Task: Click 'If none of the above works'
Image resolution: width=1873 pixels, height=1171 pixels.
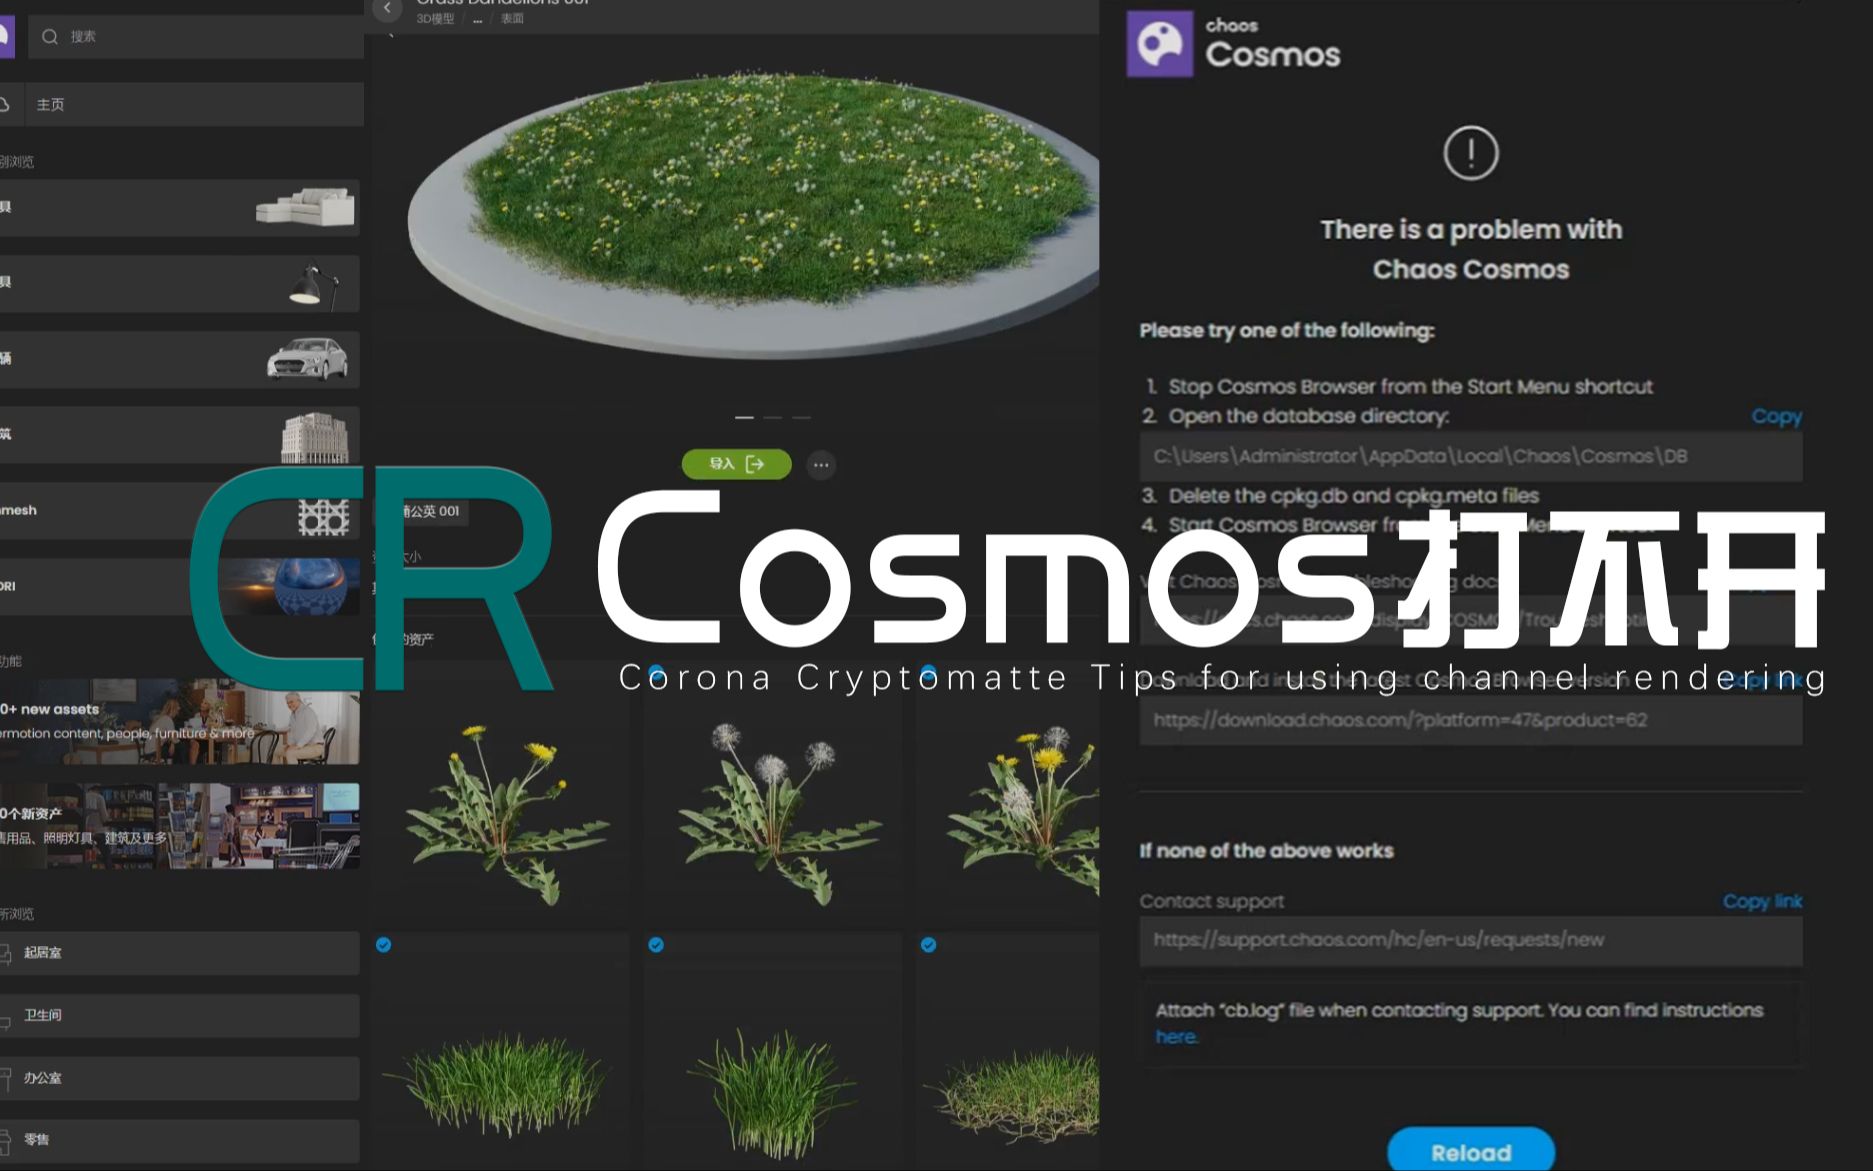Action: coord(1266,851)
